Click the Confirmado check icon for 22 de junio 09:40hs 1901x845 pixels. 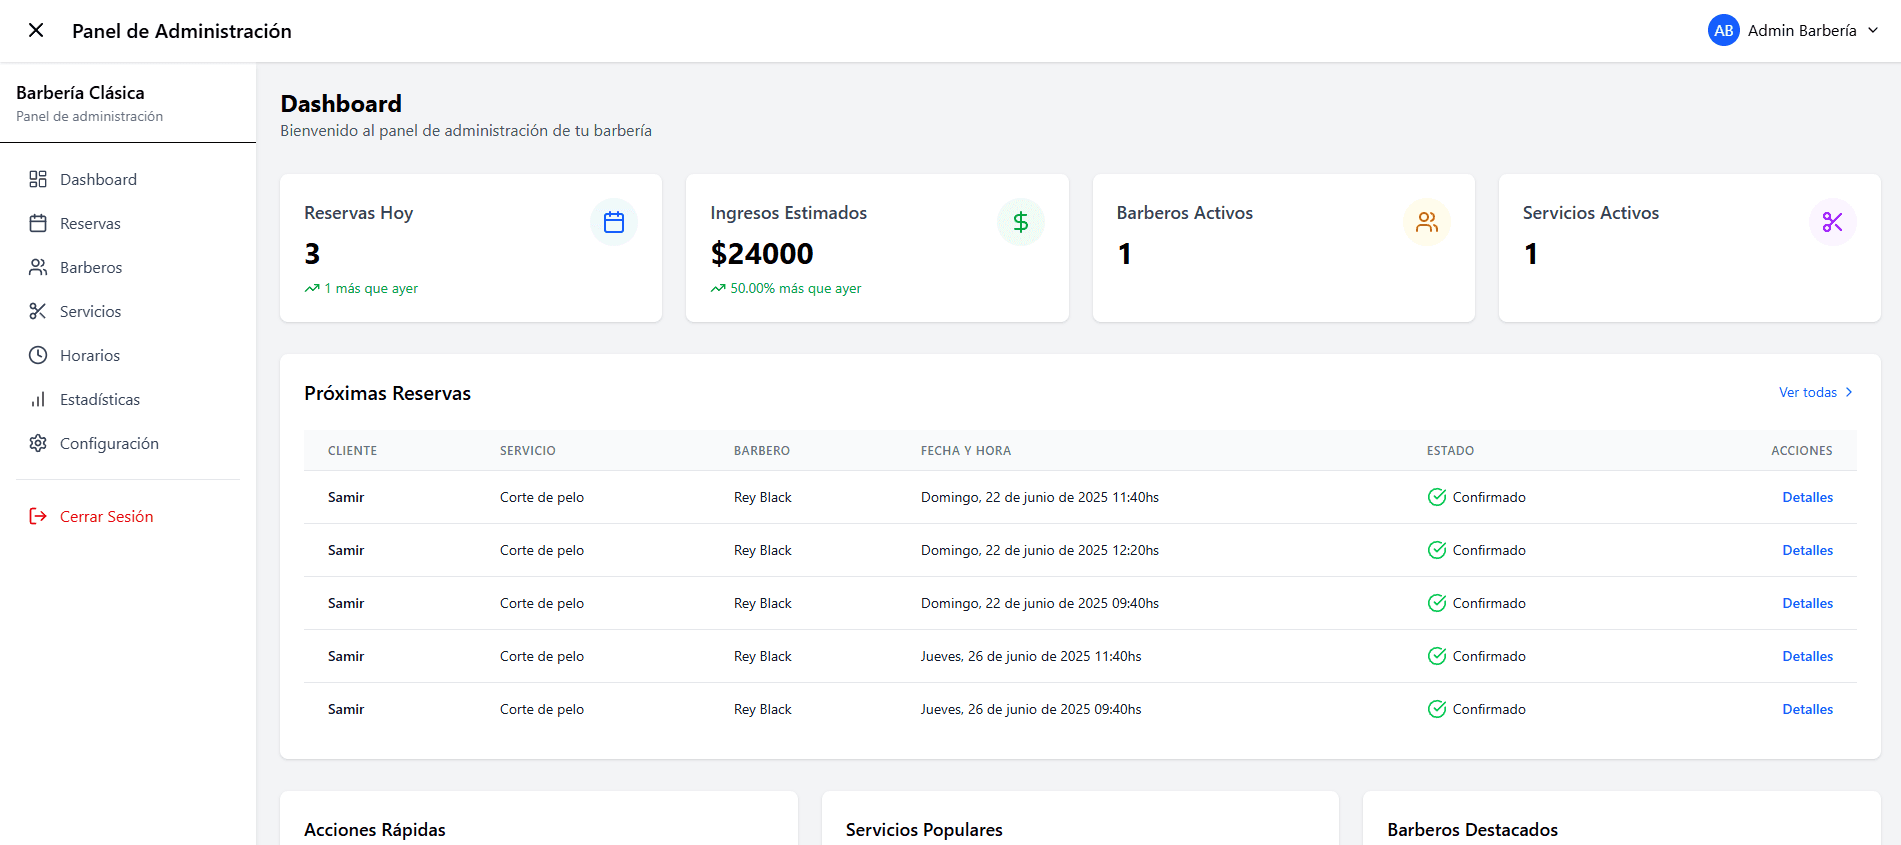point(1437,603)
